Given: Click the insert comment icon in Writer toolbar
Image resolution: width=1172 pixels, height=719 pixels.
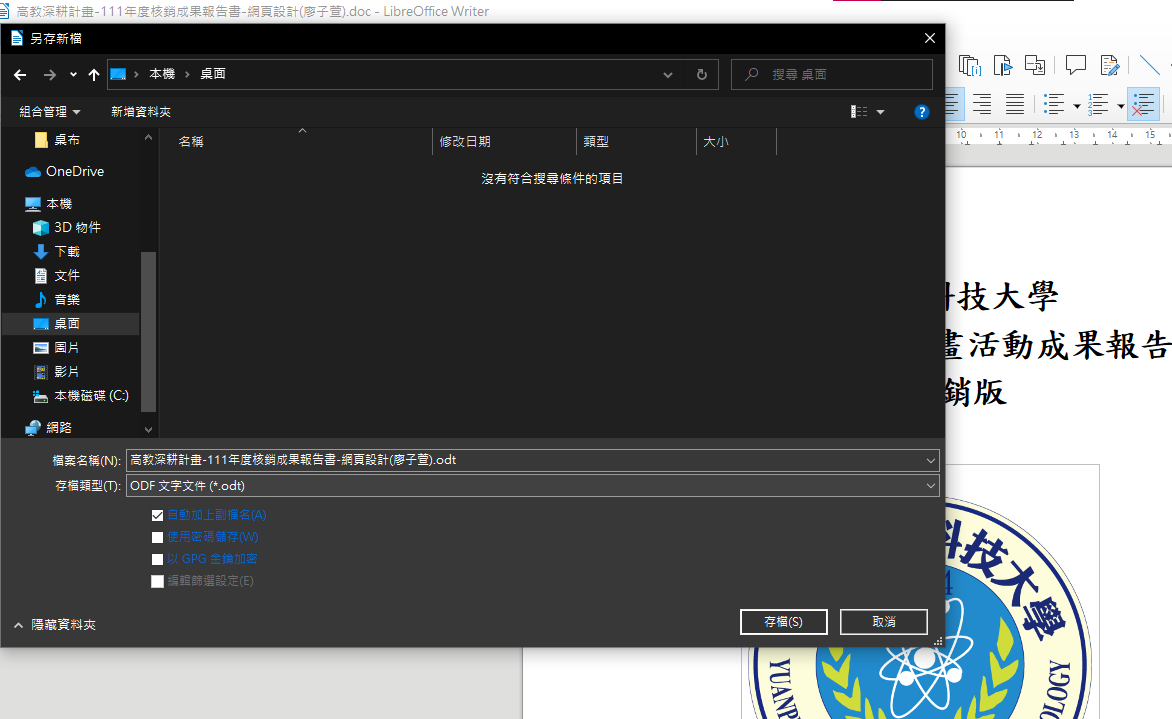Looking at the screenshot, I should [1076, 66].
